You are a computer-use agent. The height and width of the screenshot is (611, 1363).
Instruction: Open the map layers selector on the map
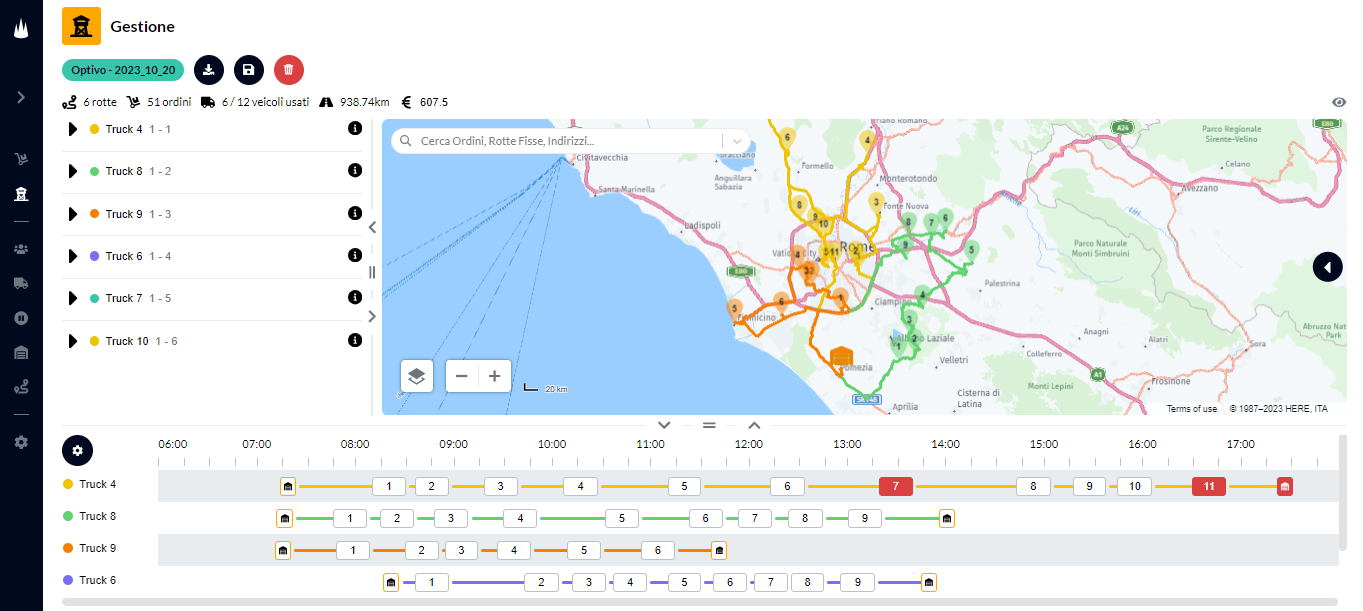point(417,376)
